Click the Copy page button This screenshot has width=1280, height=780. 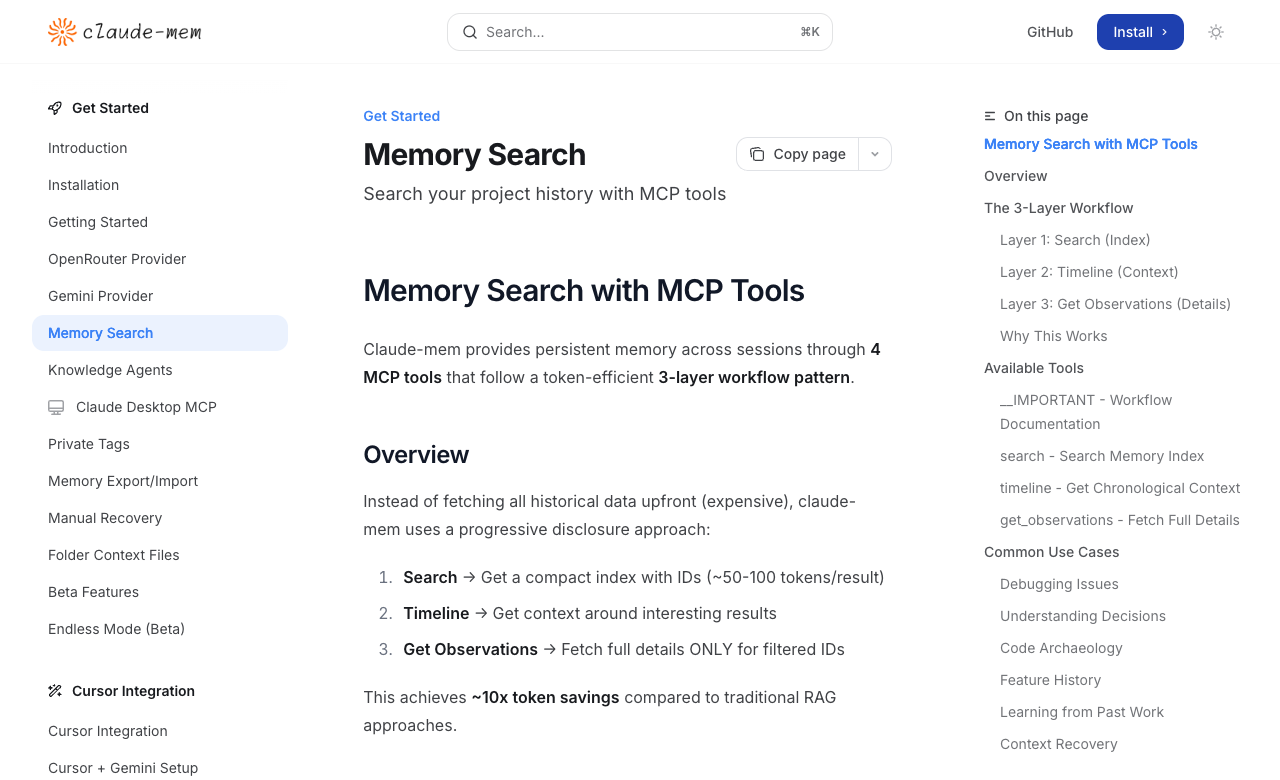click(x=798, y=154)
